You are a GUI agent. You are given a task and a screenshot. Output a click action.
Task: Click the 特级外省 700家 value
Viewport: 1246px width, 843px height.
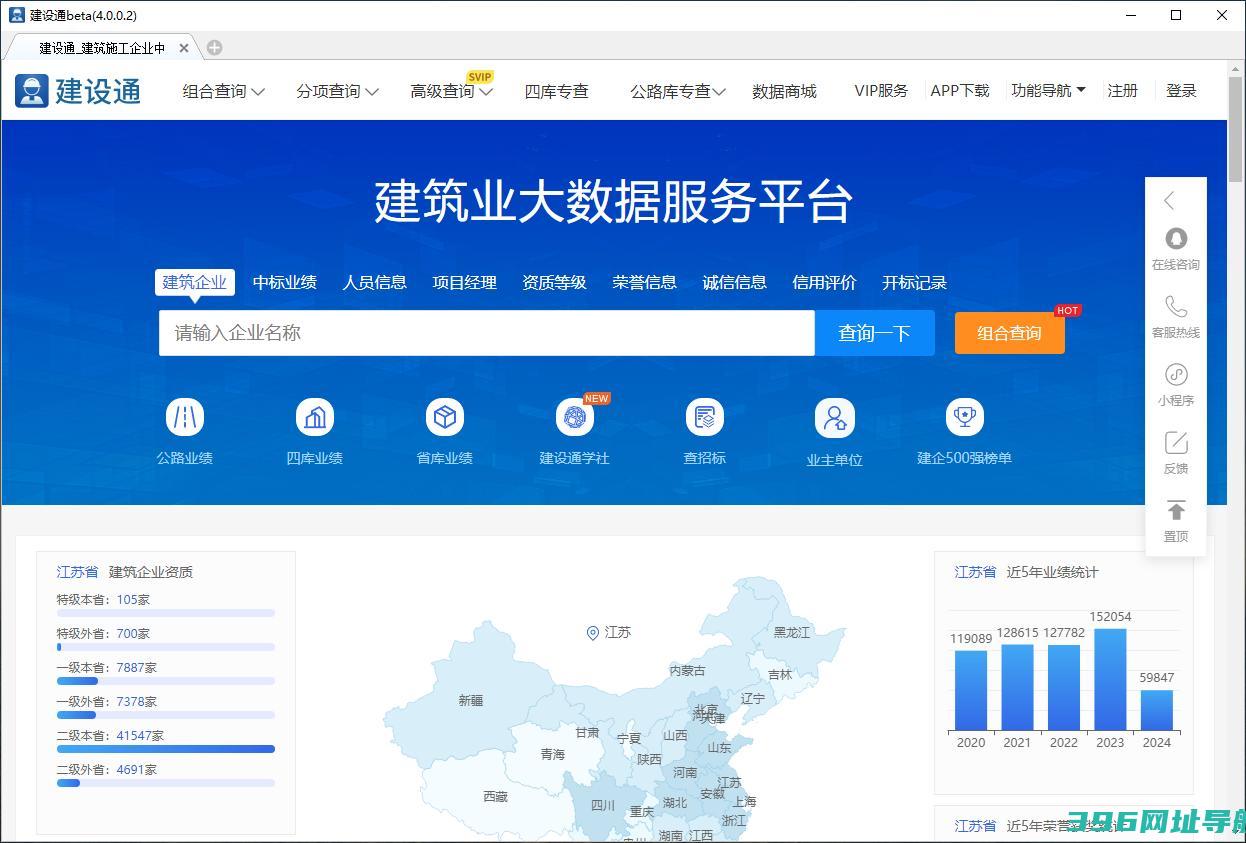click(133, 634)
